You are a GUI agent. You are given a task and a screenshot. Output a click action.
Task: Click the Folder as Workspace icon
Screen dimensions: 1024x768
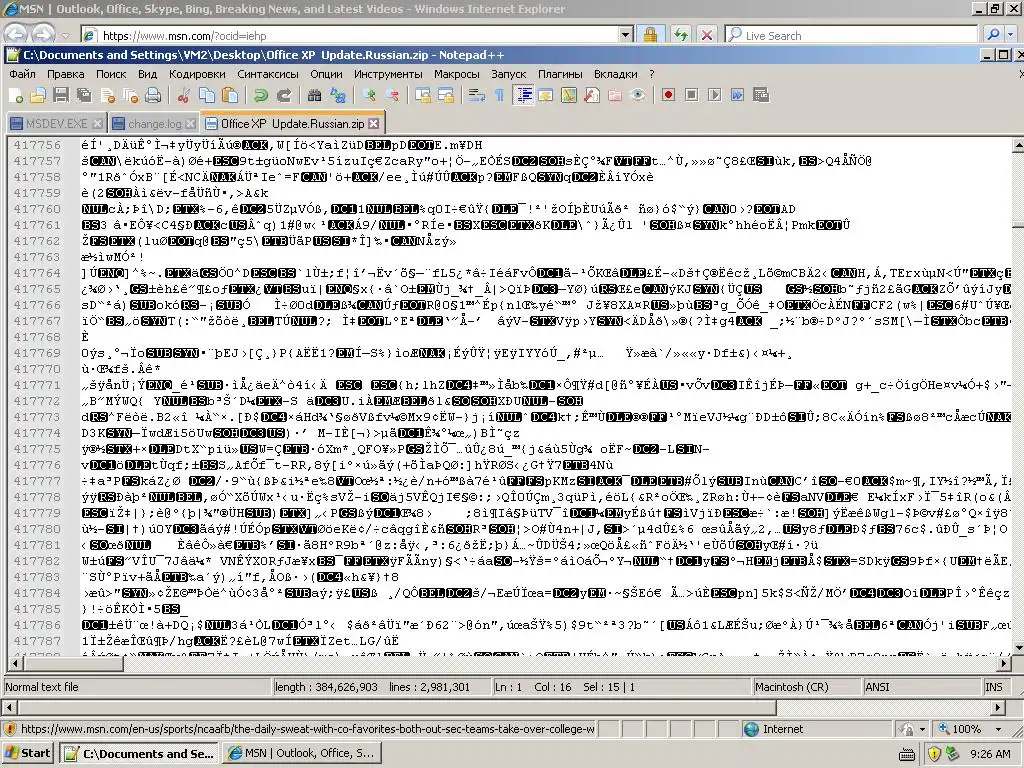615,95
